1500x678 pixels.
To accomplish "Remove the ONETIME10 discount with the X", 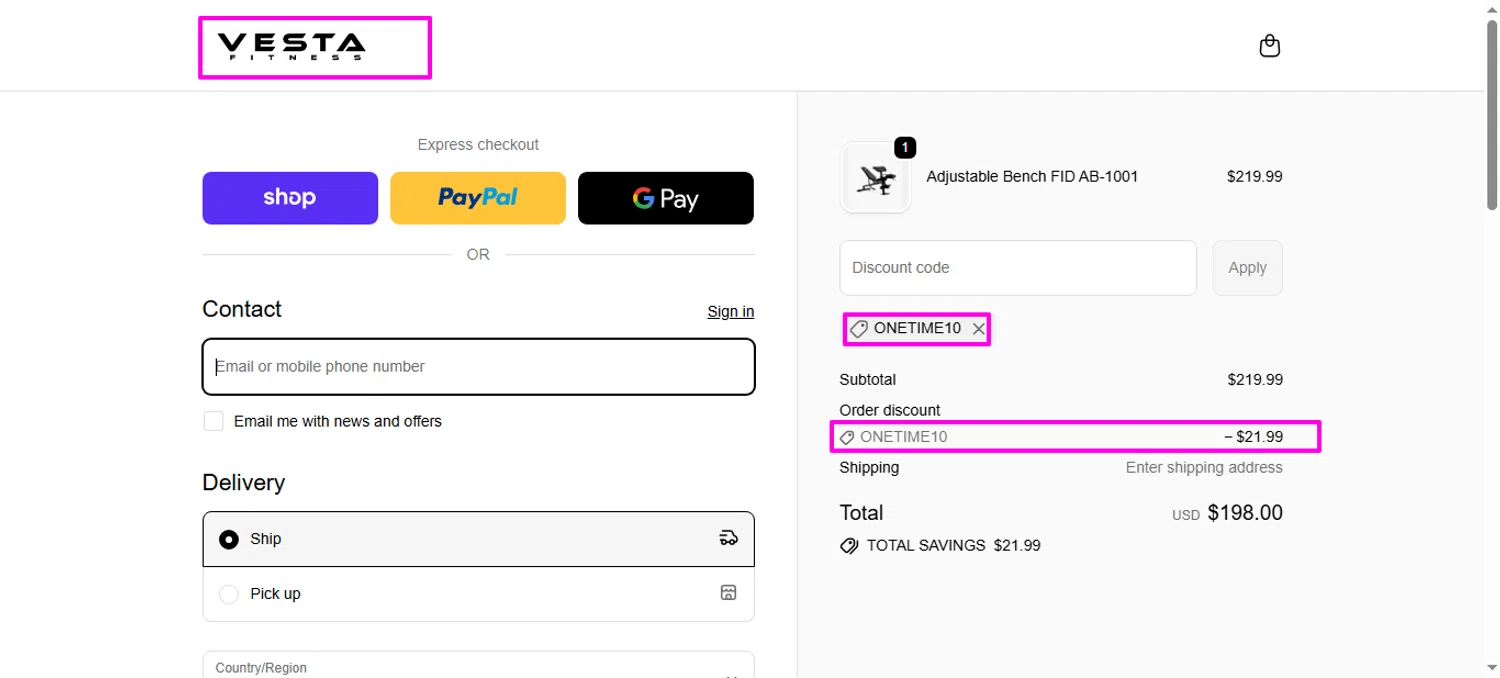I will point(979,328).
